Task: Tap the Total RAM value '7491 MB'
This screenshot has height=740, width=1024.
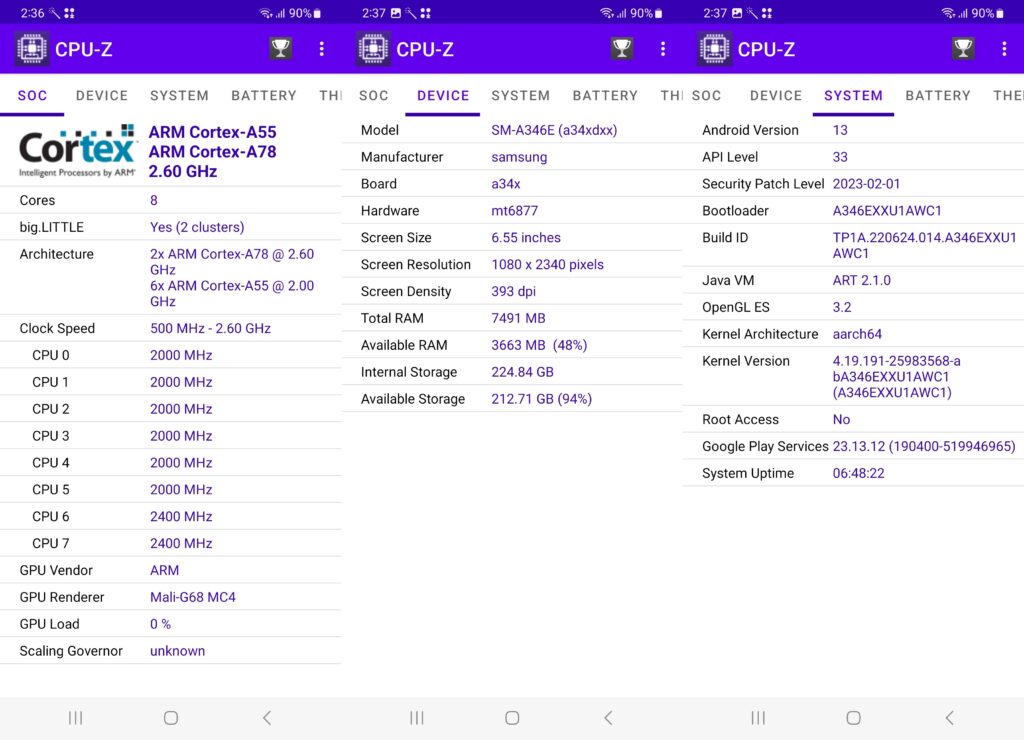Action: (x=519, y=318)
